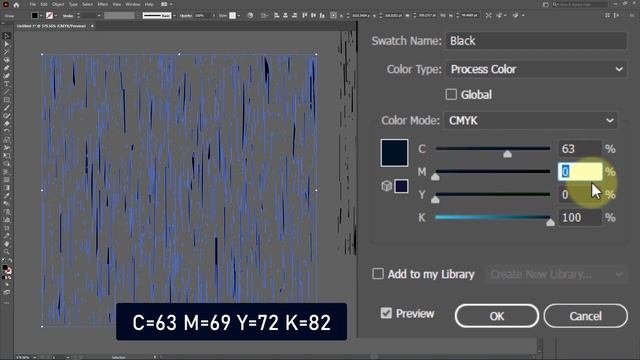
Task: Click the Opacity label link
Action: click(x=186, y=16)
